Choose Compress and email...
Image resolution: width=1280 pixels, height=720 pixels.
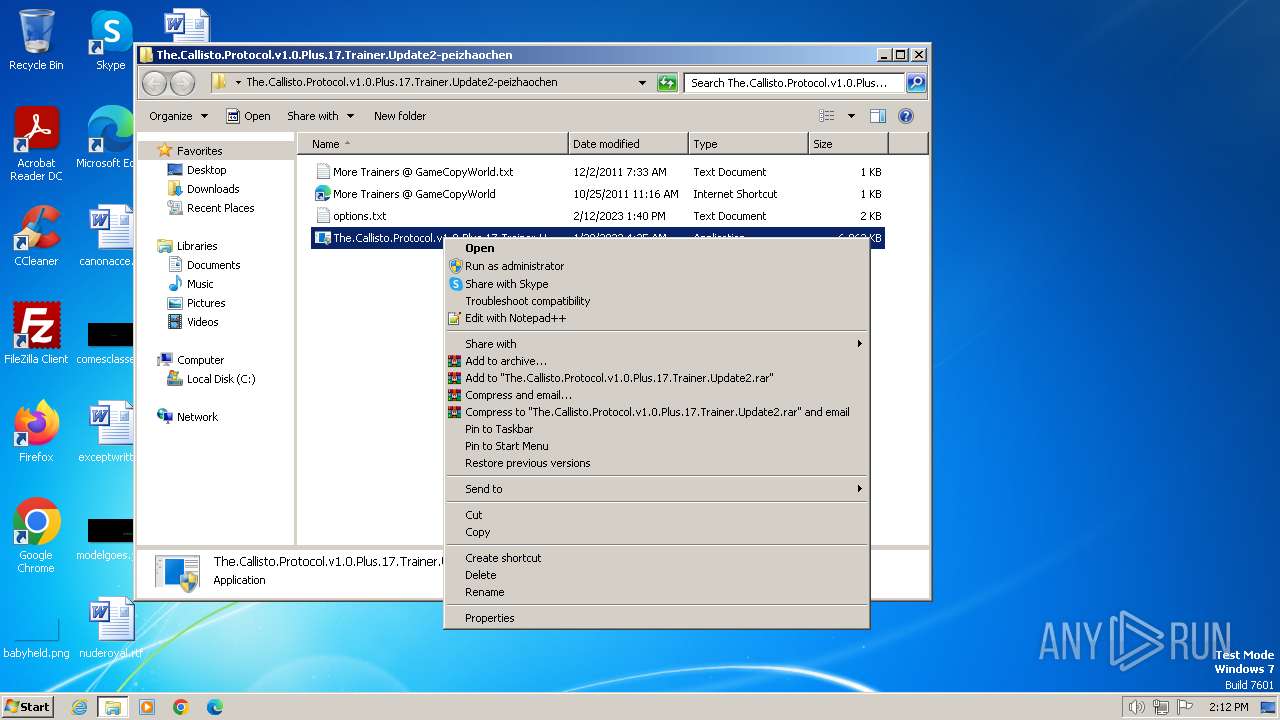(656, 395)
